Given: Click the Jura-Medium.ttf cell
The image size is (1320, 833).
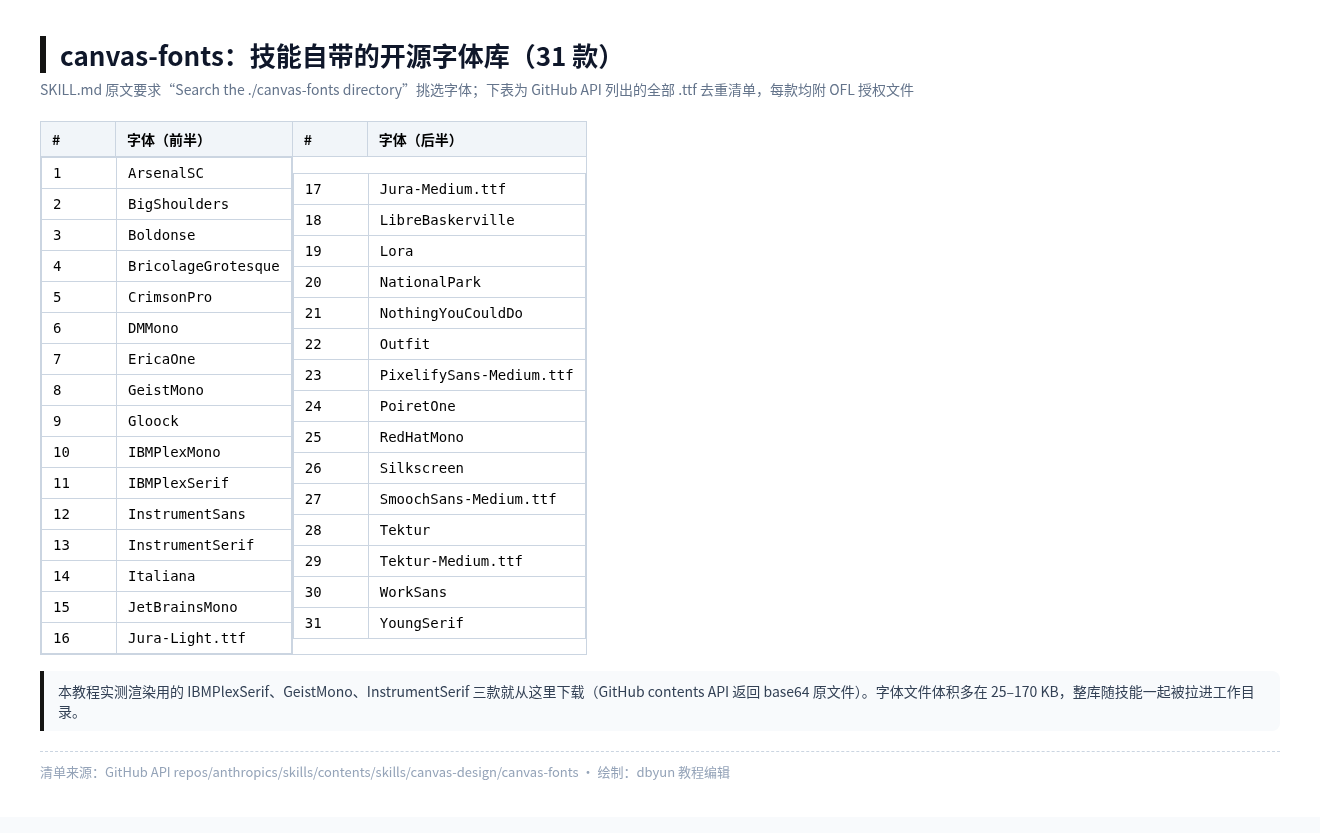Looking at the screenshot, I should point(476,189).
